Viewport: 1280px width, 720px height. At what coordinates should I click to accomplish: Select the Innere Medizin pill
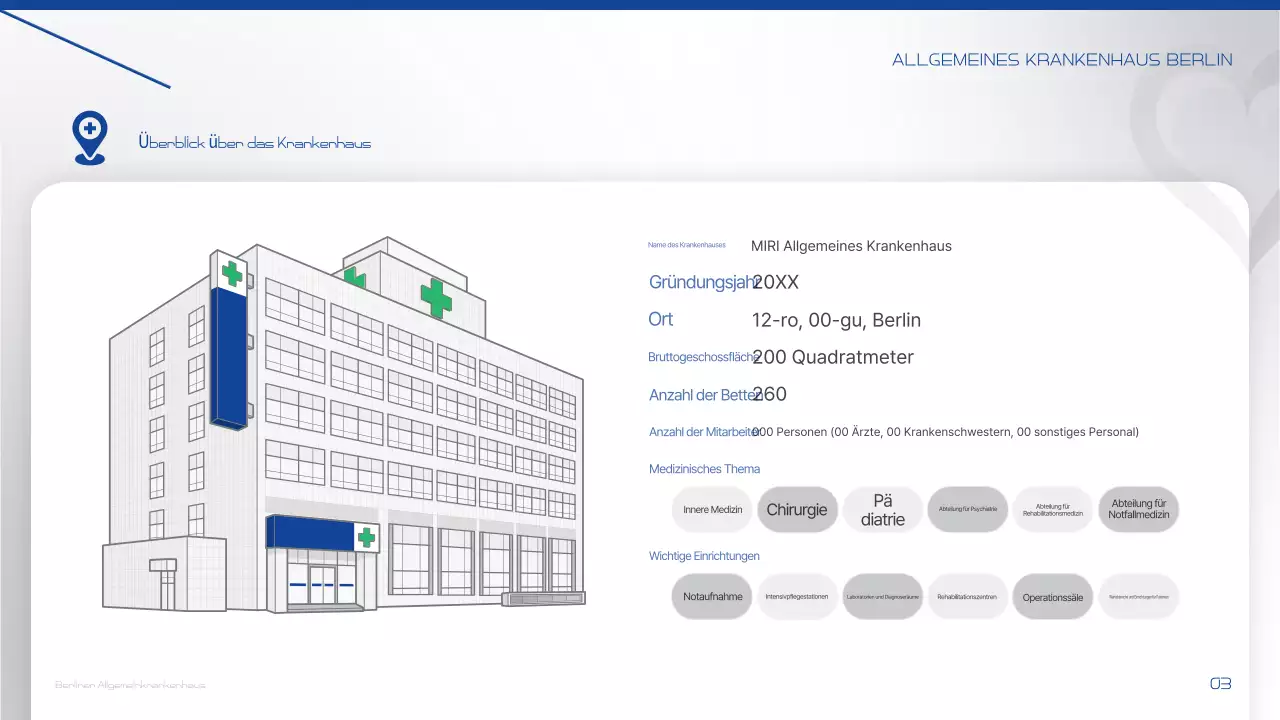tap(712, 509)
